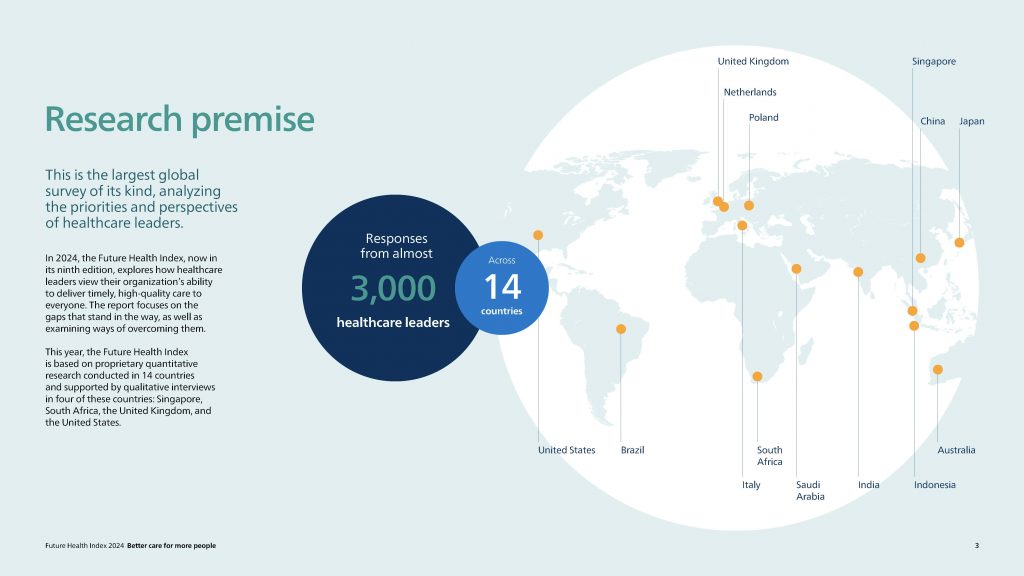Select the dark navy '3,000' responses circle

(385, 288)
